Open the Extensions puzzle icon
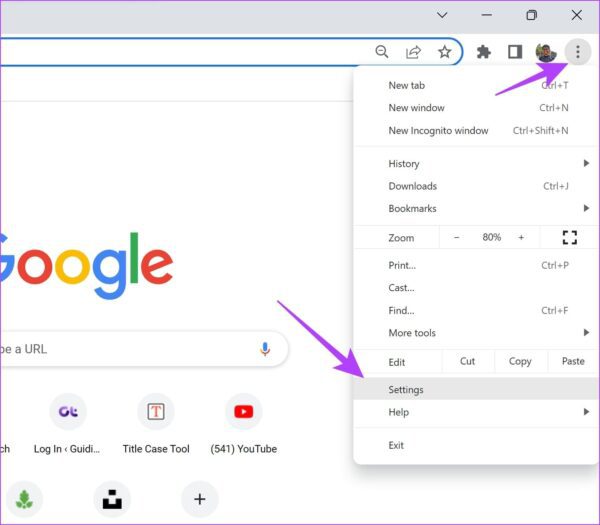This screenshot has width=600, height=525. point(484,52)
